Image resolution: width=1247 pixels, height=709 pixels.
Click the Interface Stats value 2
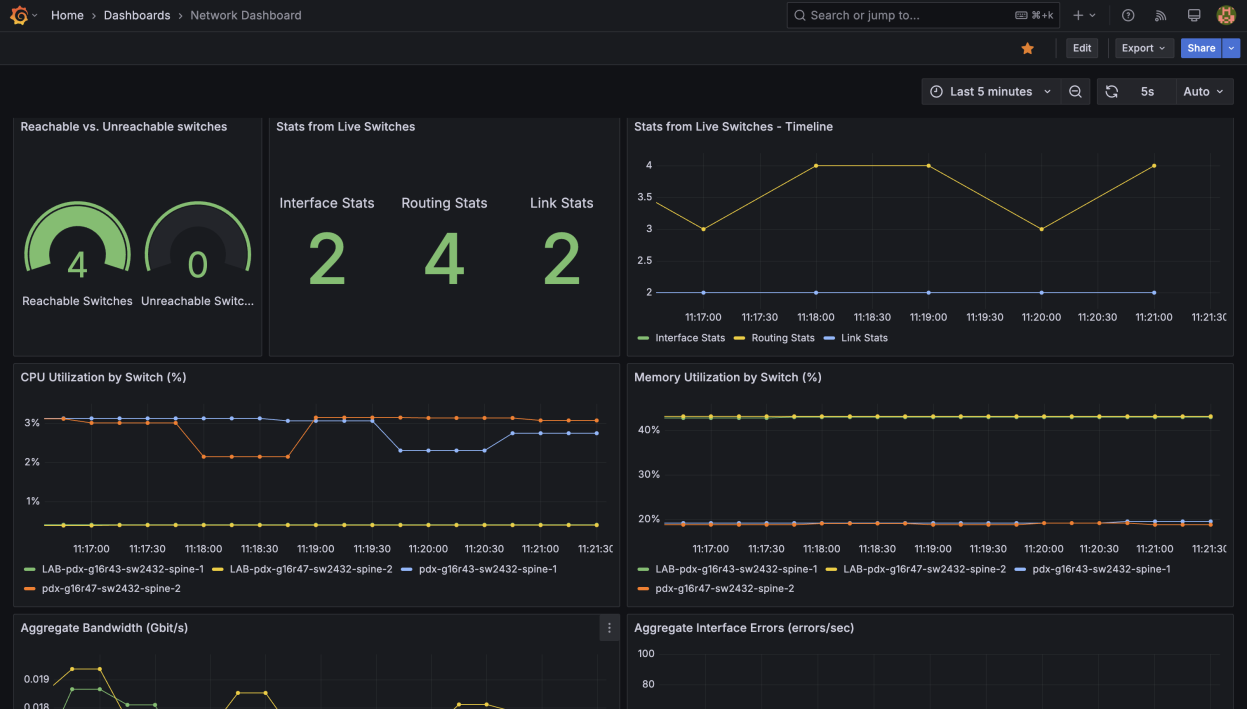coord(327,259)
